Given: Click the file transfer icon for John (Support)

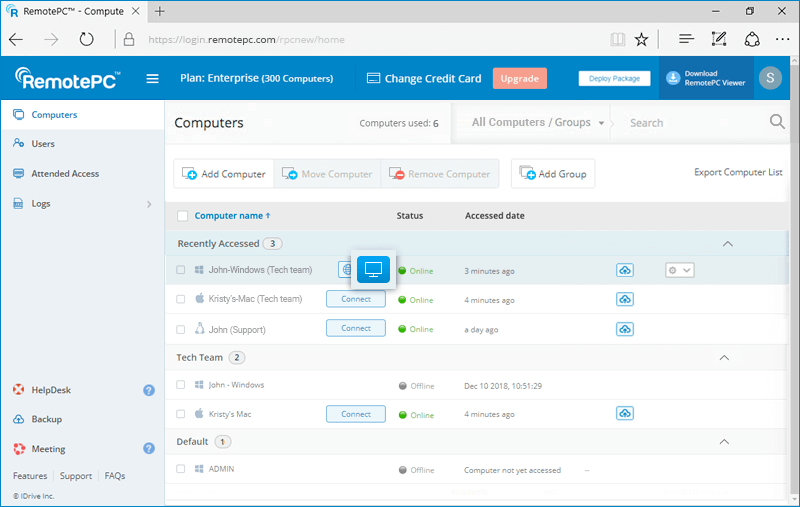Looking at the screenshot, I should click(624, 329).
